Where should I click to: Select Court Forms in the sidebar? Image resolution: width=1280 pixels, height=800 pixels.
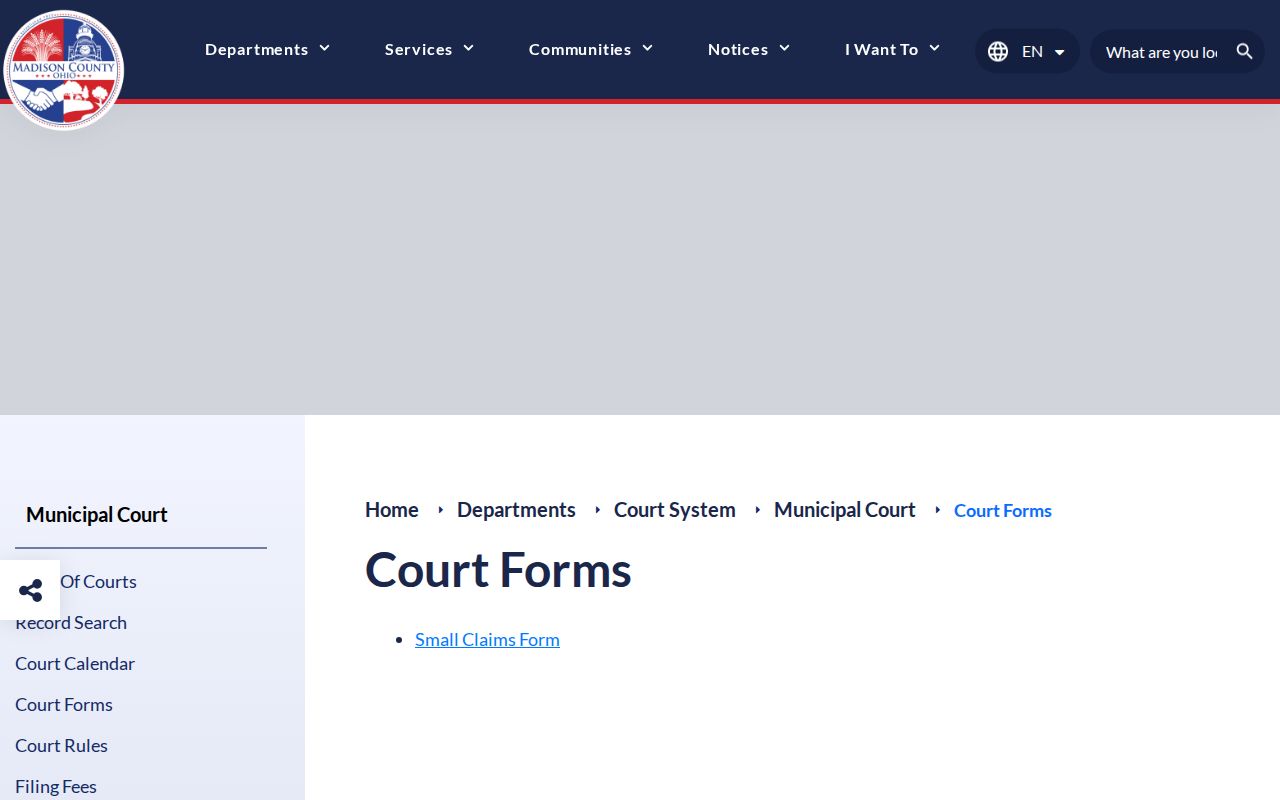(64, 704)
